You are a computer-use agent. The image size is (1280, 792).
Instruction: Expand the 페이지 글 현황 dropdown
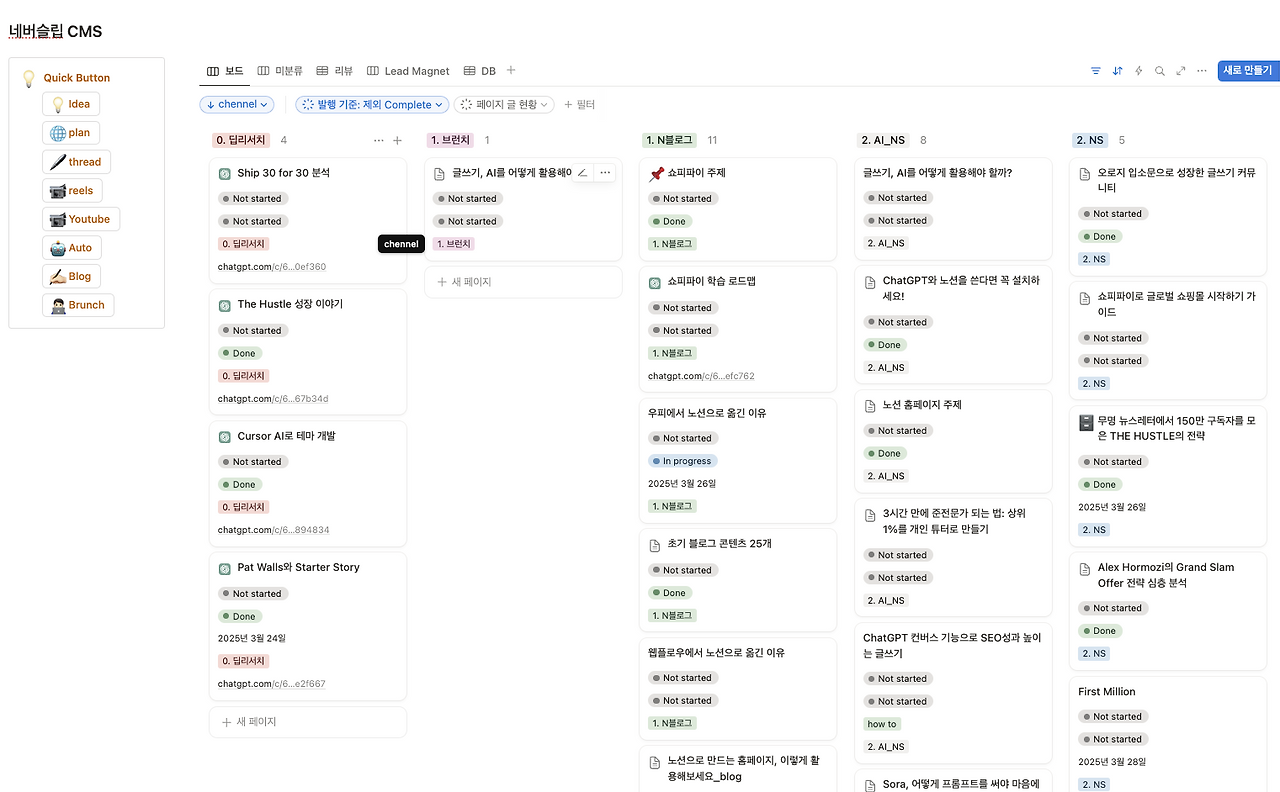click(504, 104)
